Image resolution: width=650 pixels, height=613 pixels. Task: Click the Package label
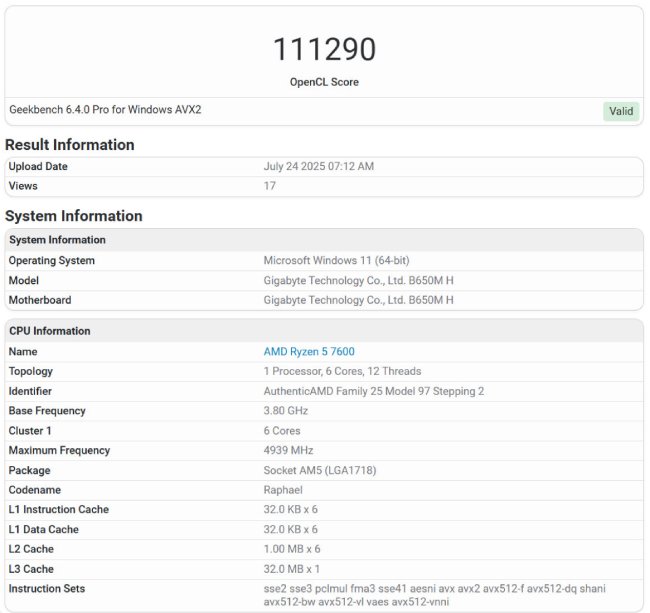click(29, 470)
